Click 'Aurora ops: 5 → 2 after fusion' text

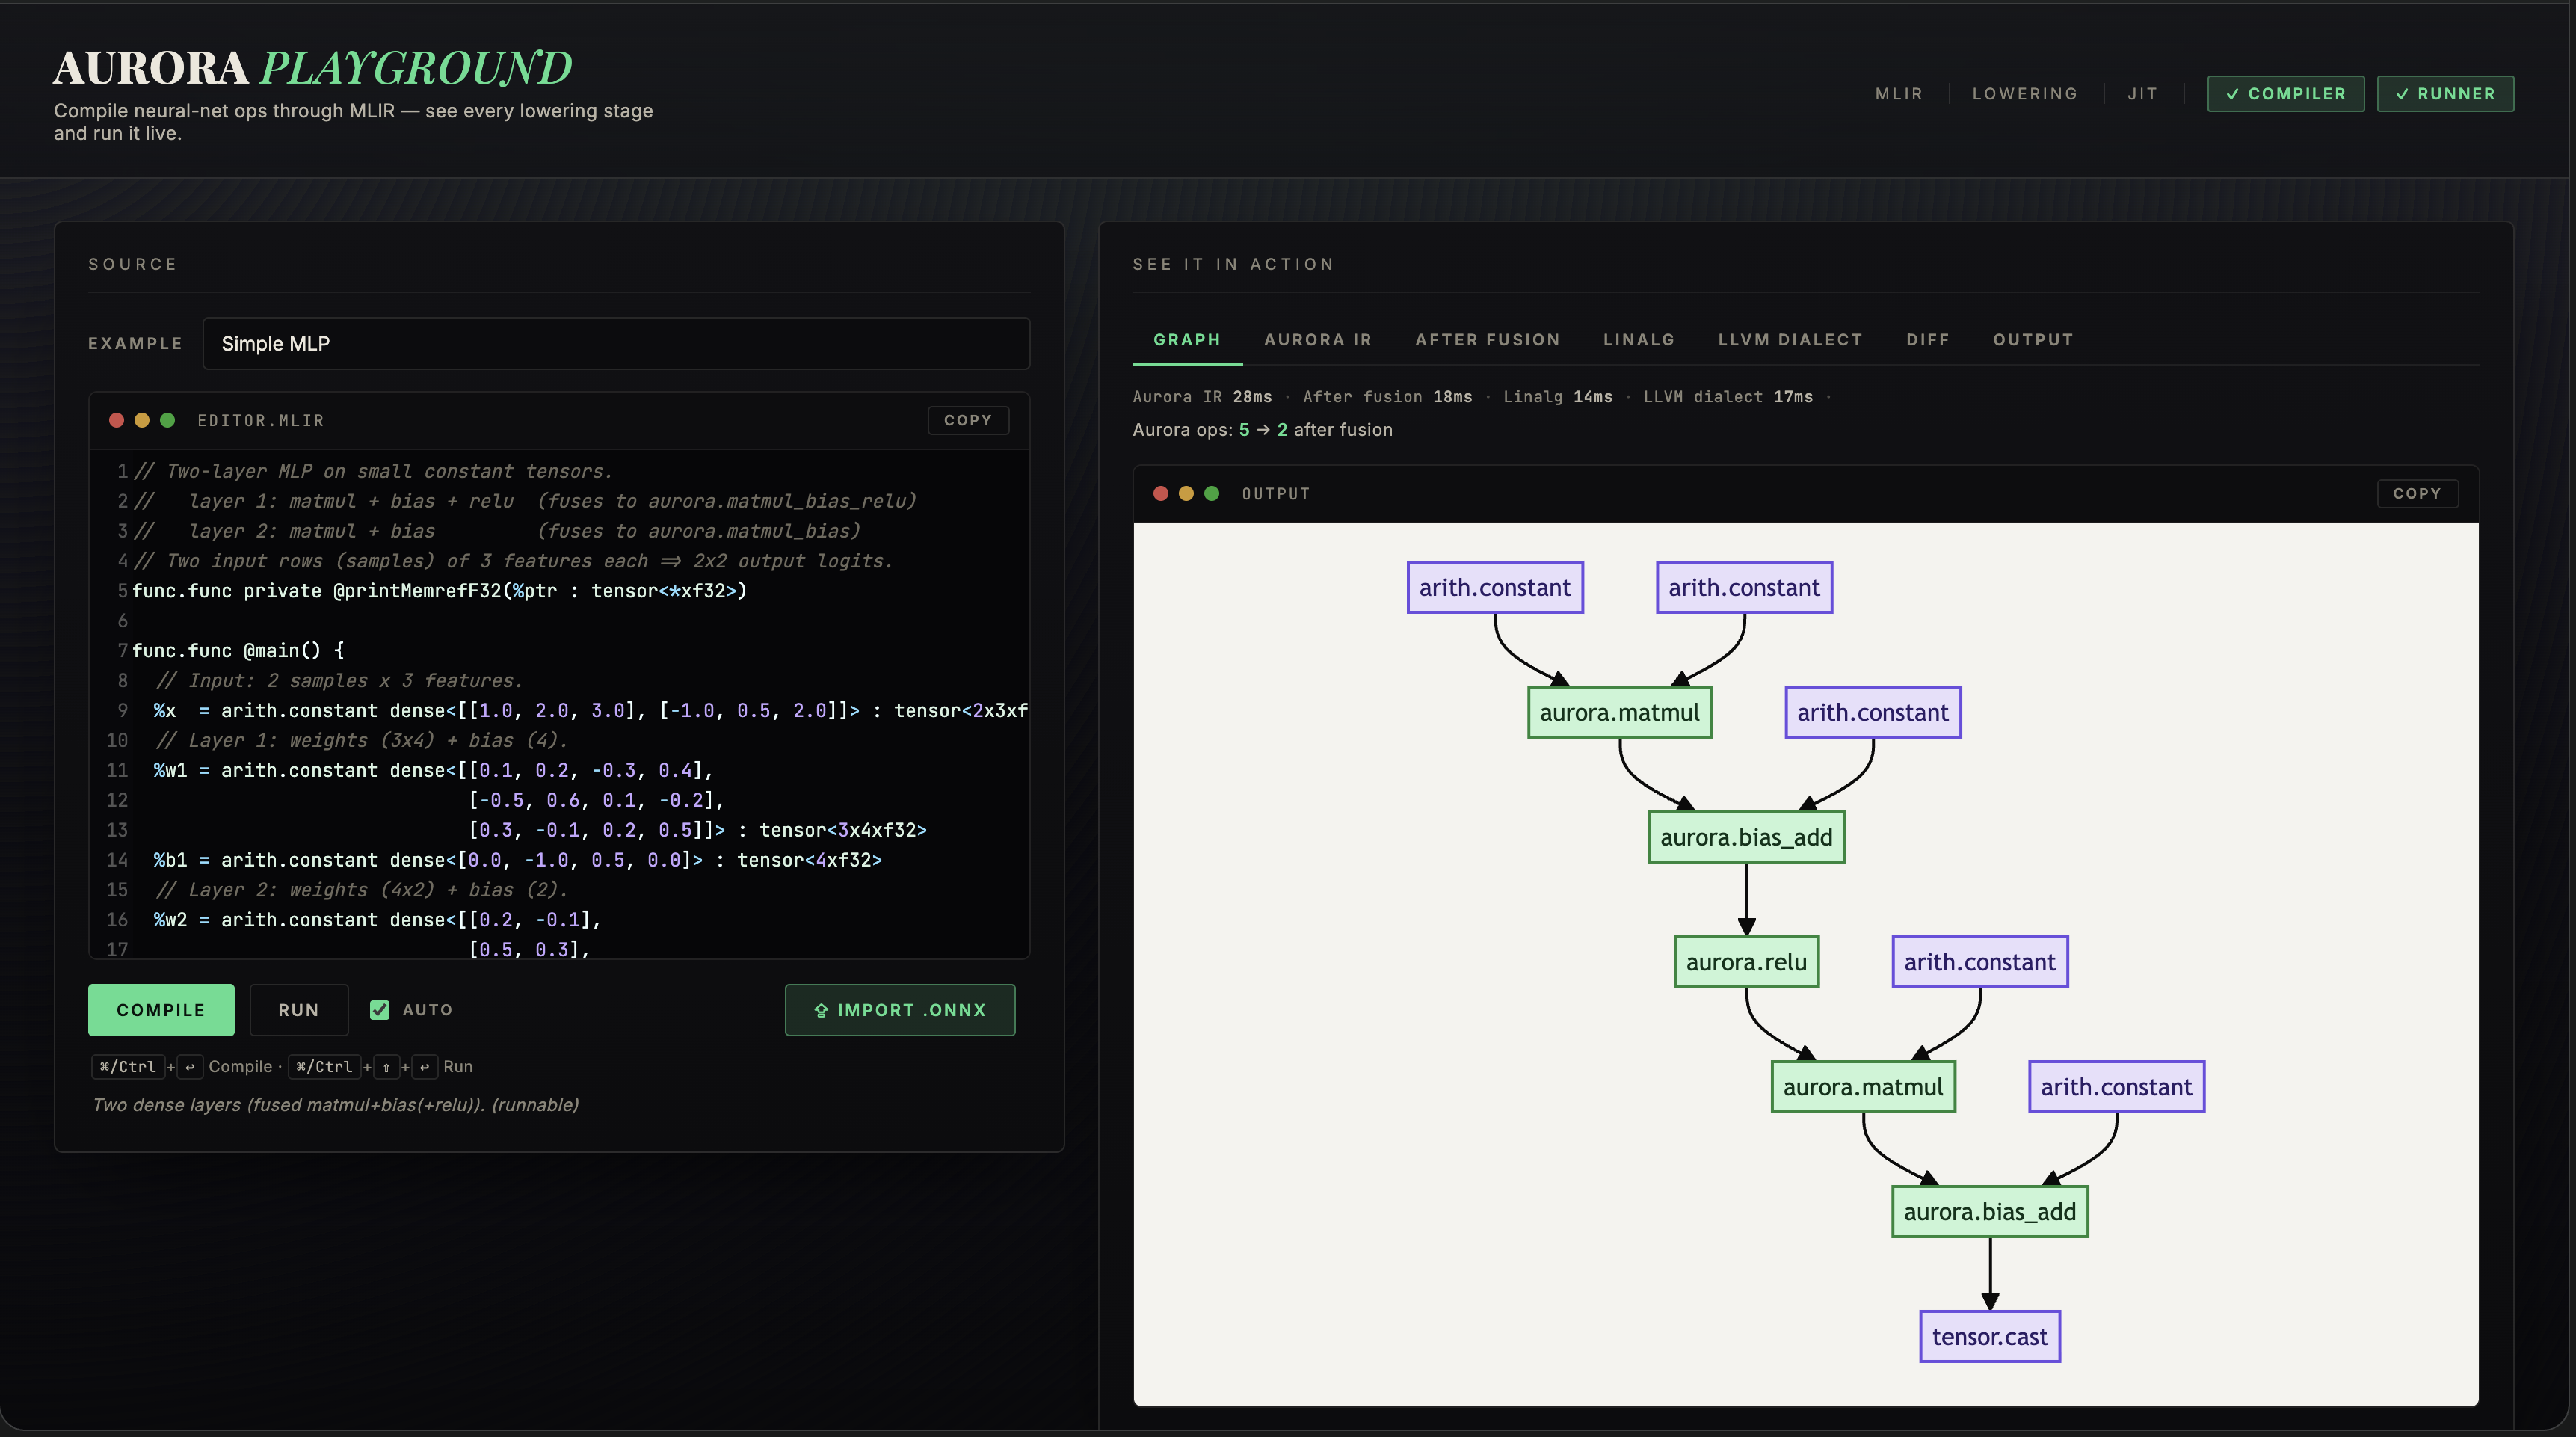(1262, 430)
